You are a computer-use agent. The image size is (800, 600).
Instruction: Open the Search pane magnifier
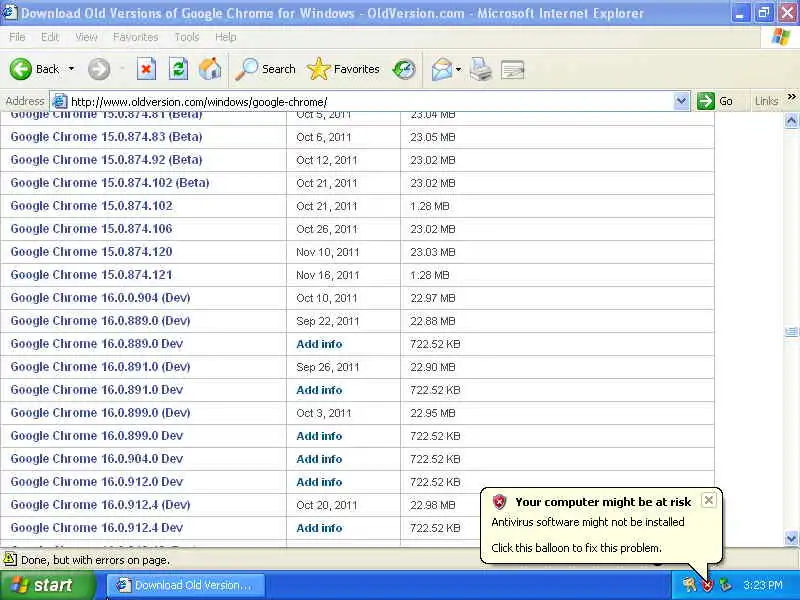click(265, 69)
